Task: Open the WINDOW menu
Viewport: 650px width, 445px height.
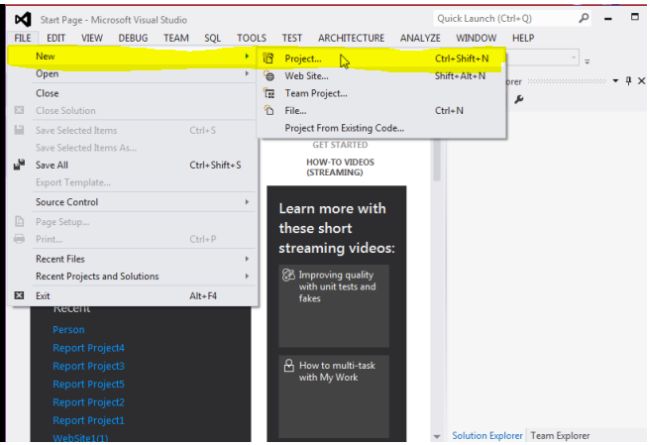Action: click(x=476, y=38)
